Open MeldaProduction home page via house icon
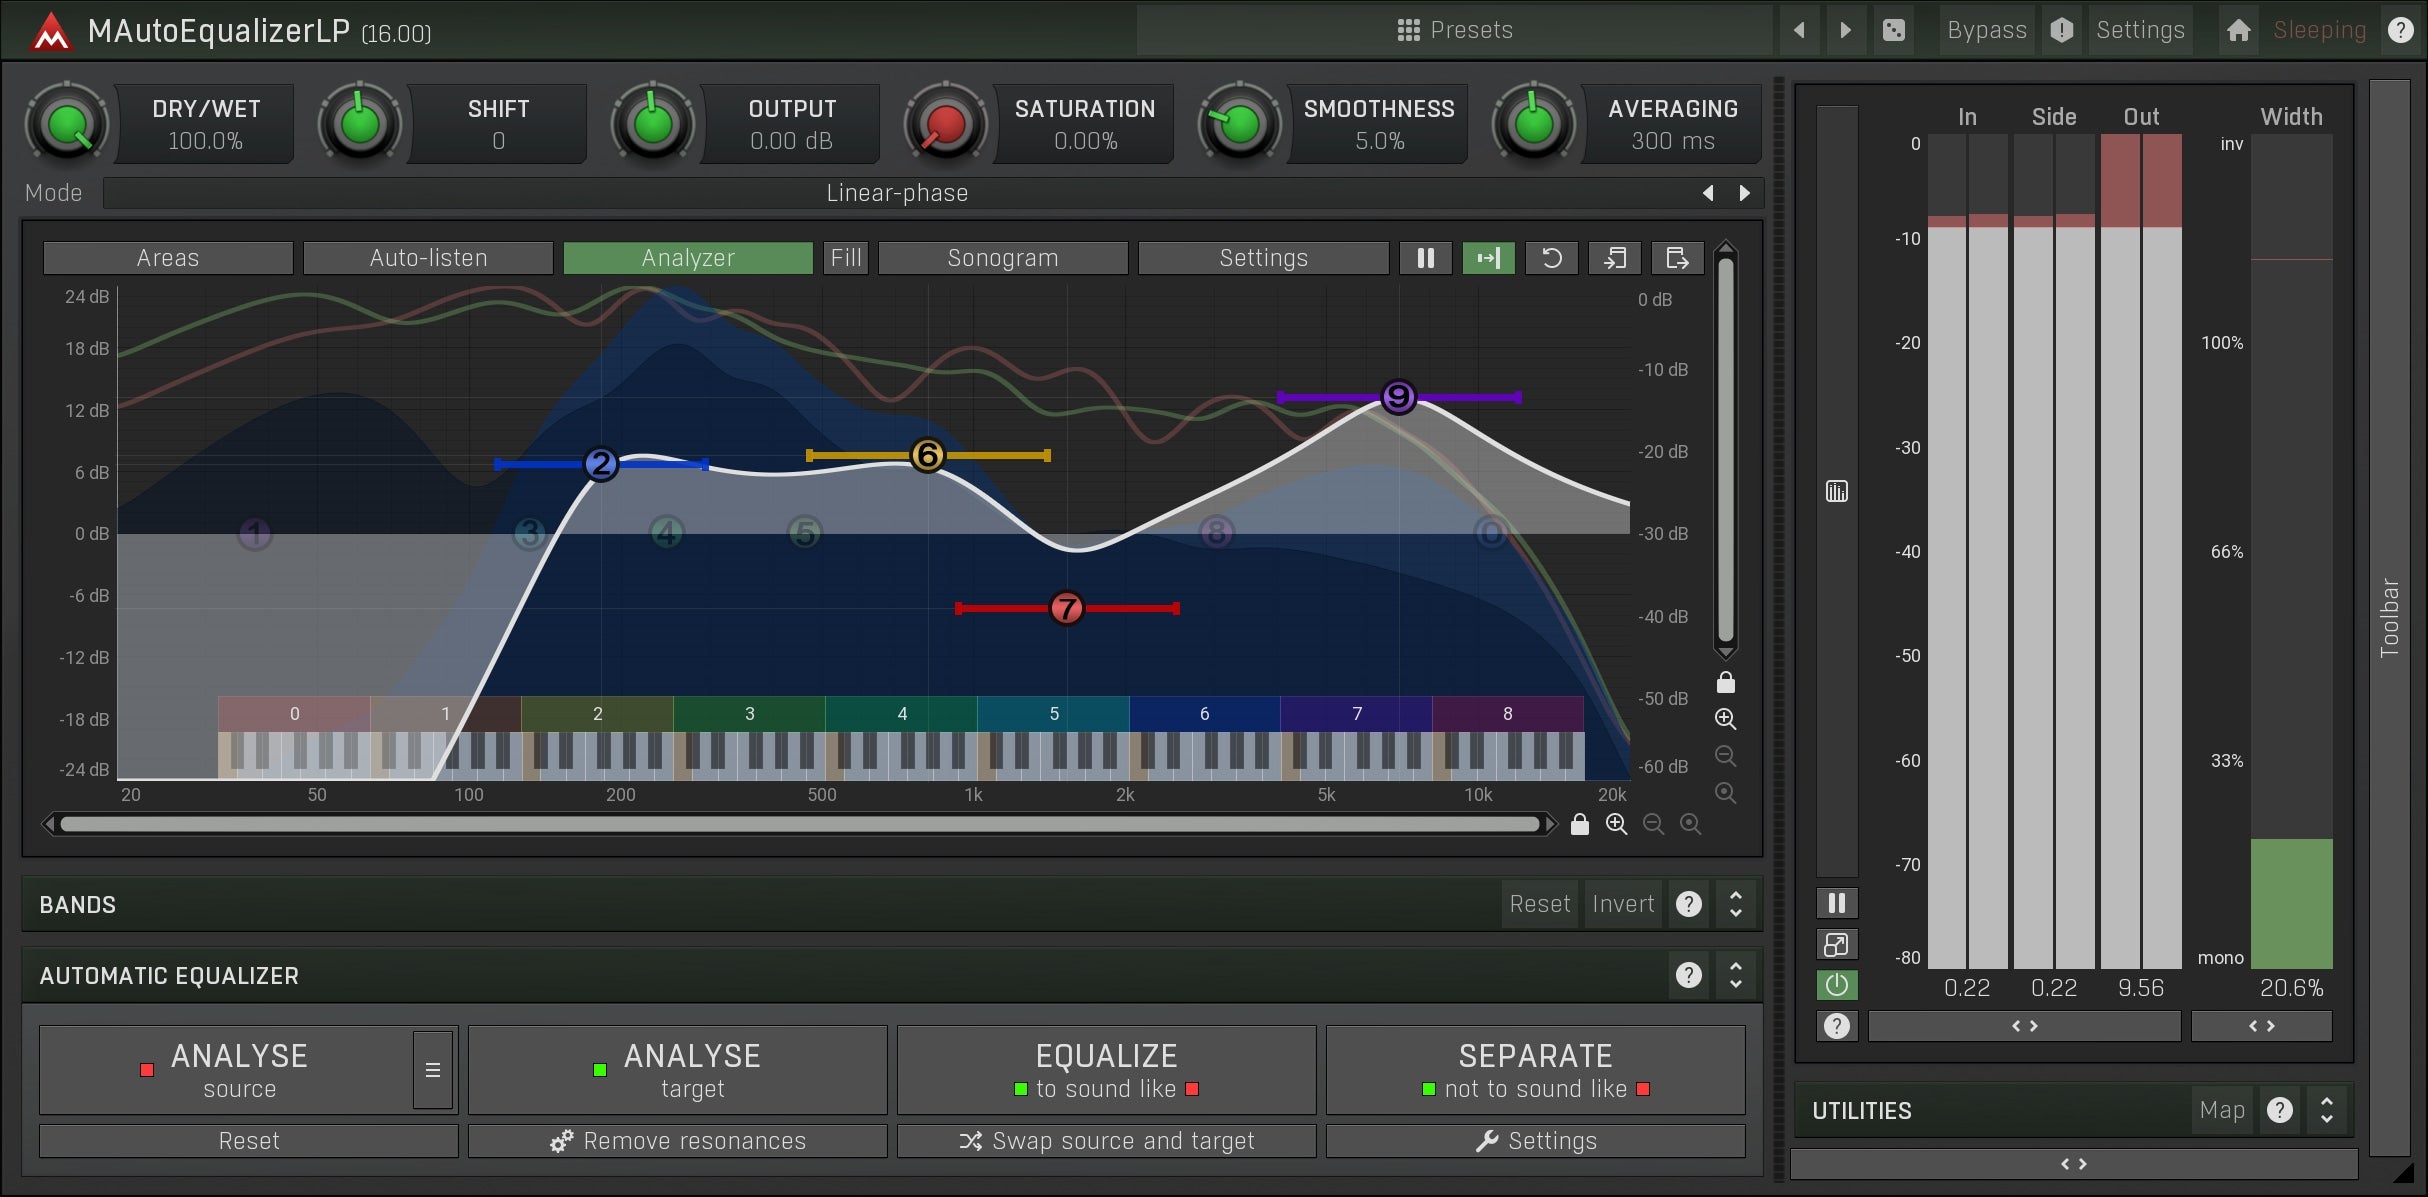 point(2238,30)
